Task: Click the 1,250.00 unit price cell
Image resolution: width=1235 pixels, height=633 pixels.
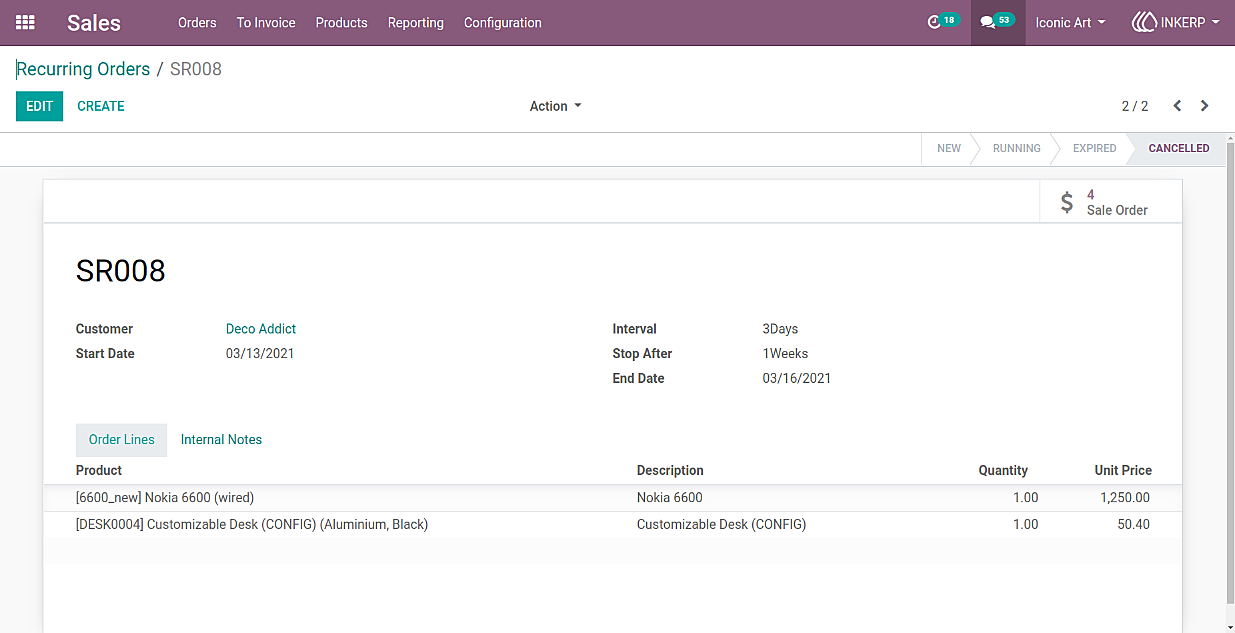Action: click(x=1125, y=498)
